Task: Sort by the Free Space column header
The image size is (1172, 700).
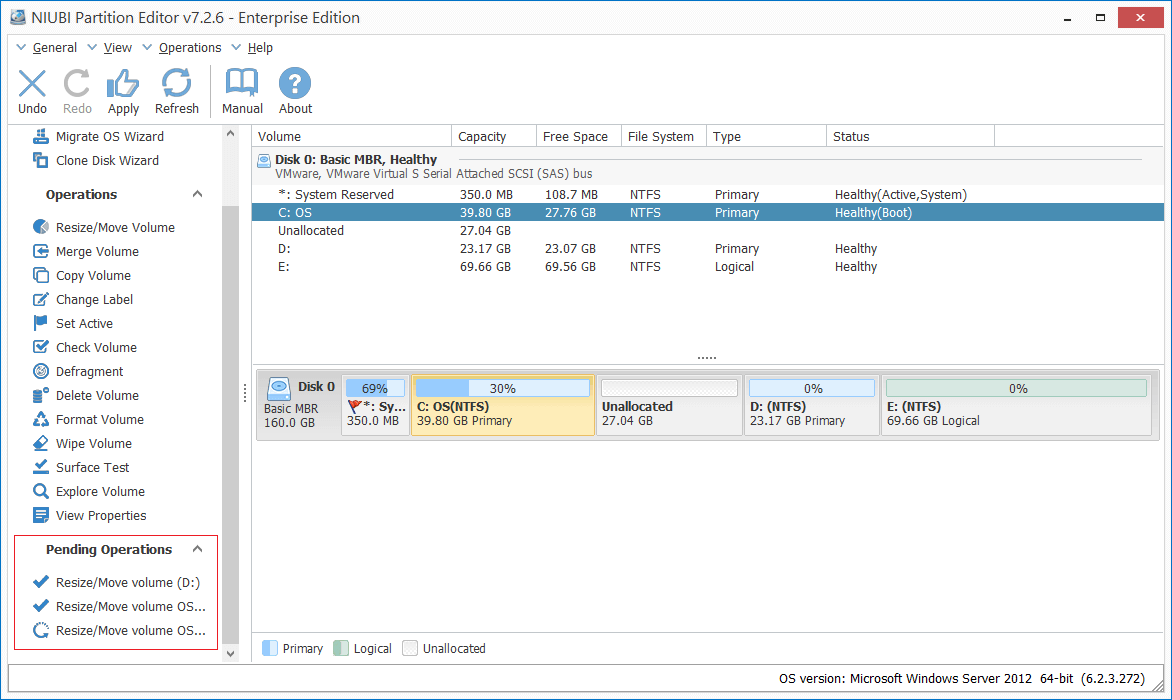Action: [579, 137]
